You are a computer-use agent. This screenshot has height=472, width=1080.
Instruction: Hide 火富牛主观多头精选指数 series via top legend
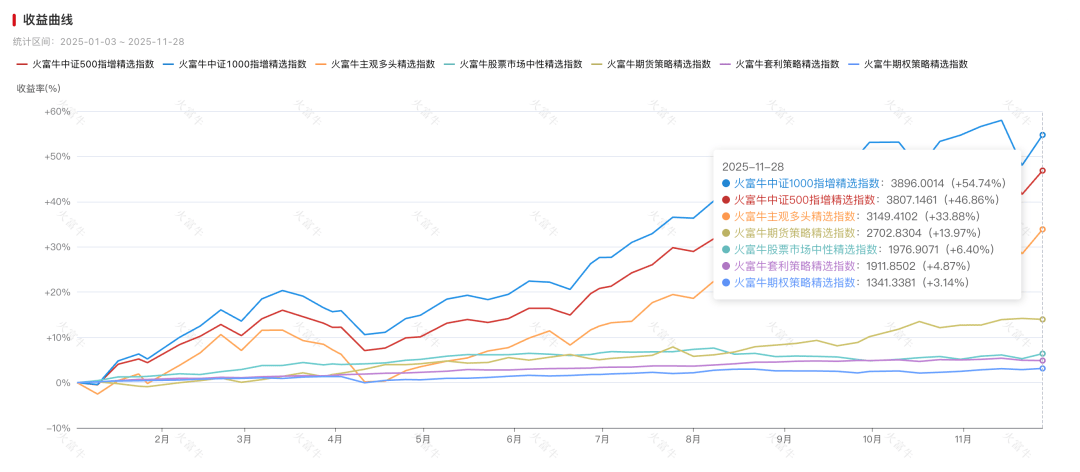(x=383, y=63)
